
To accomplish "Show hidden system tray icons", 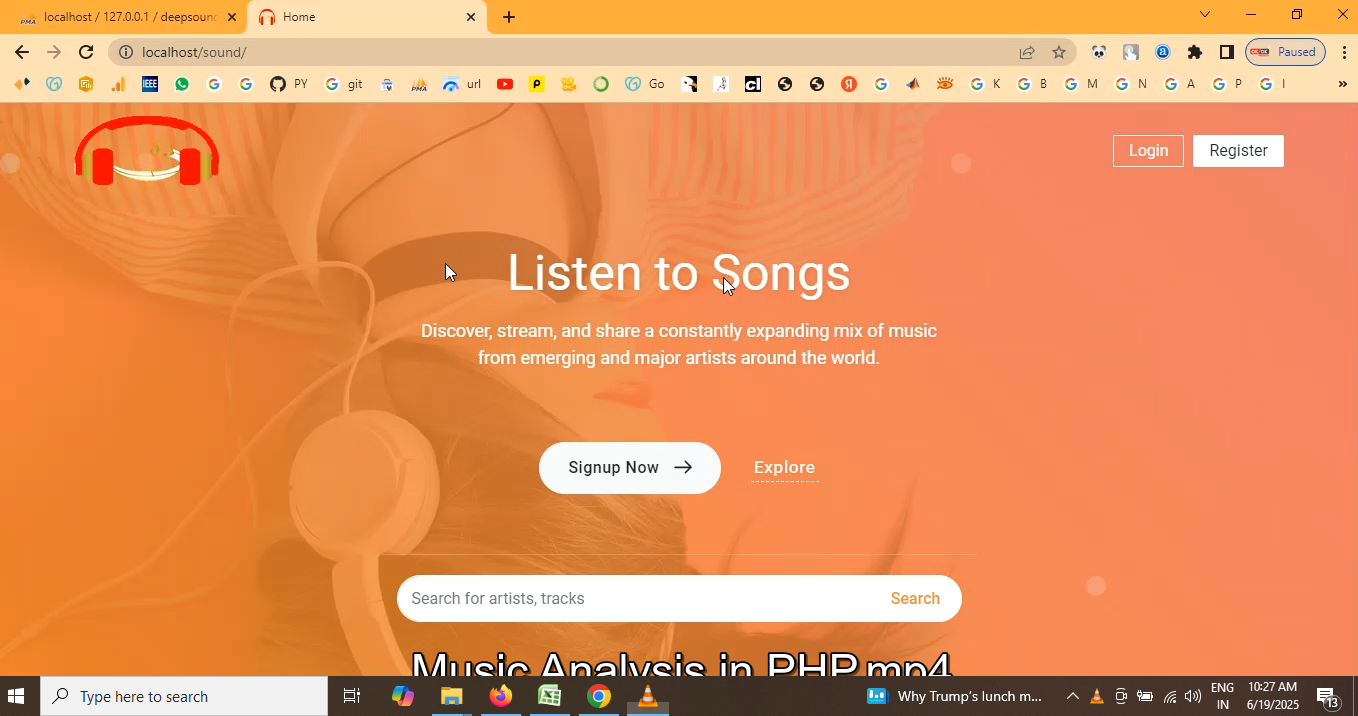I will click(1072, 696).
